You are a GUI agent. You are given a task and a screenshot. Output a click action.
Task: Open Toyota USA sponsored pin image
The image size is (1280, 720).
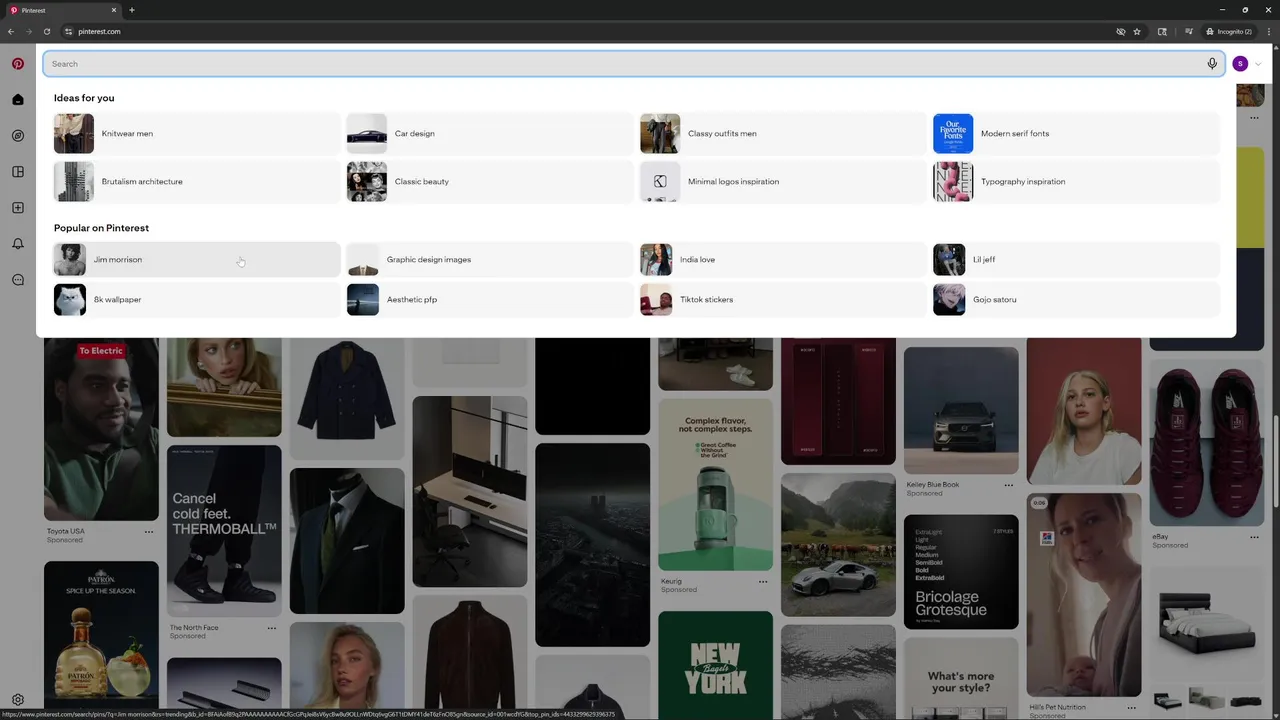(x=101, y=429)
